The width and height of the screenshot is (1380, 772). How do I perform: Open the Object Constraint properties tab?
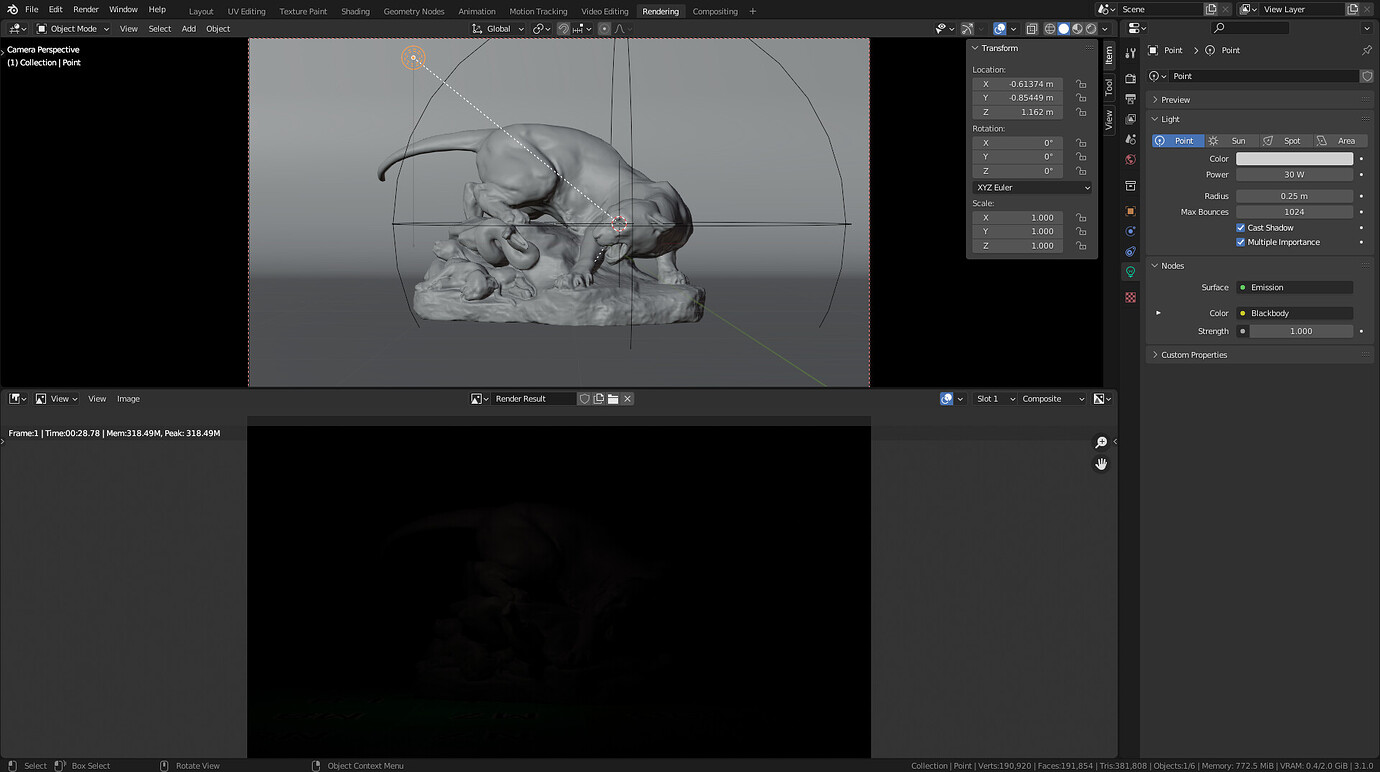coord(1130,251)
